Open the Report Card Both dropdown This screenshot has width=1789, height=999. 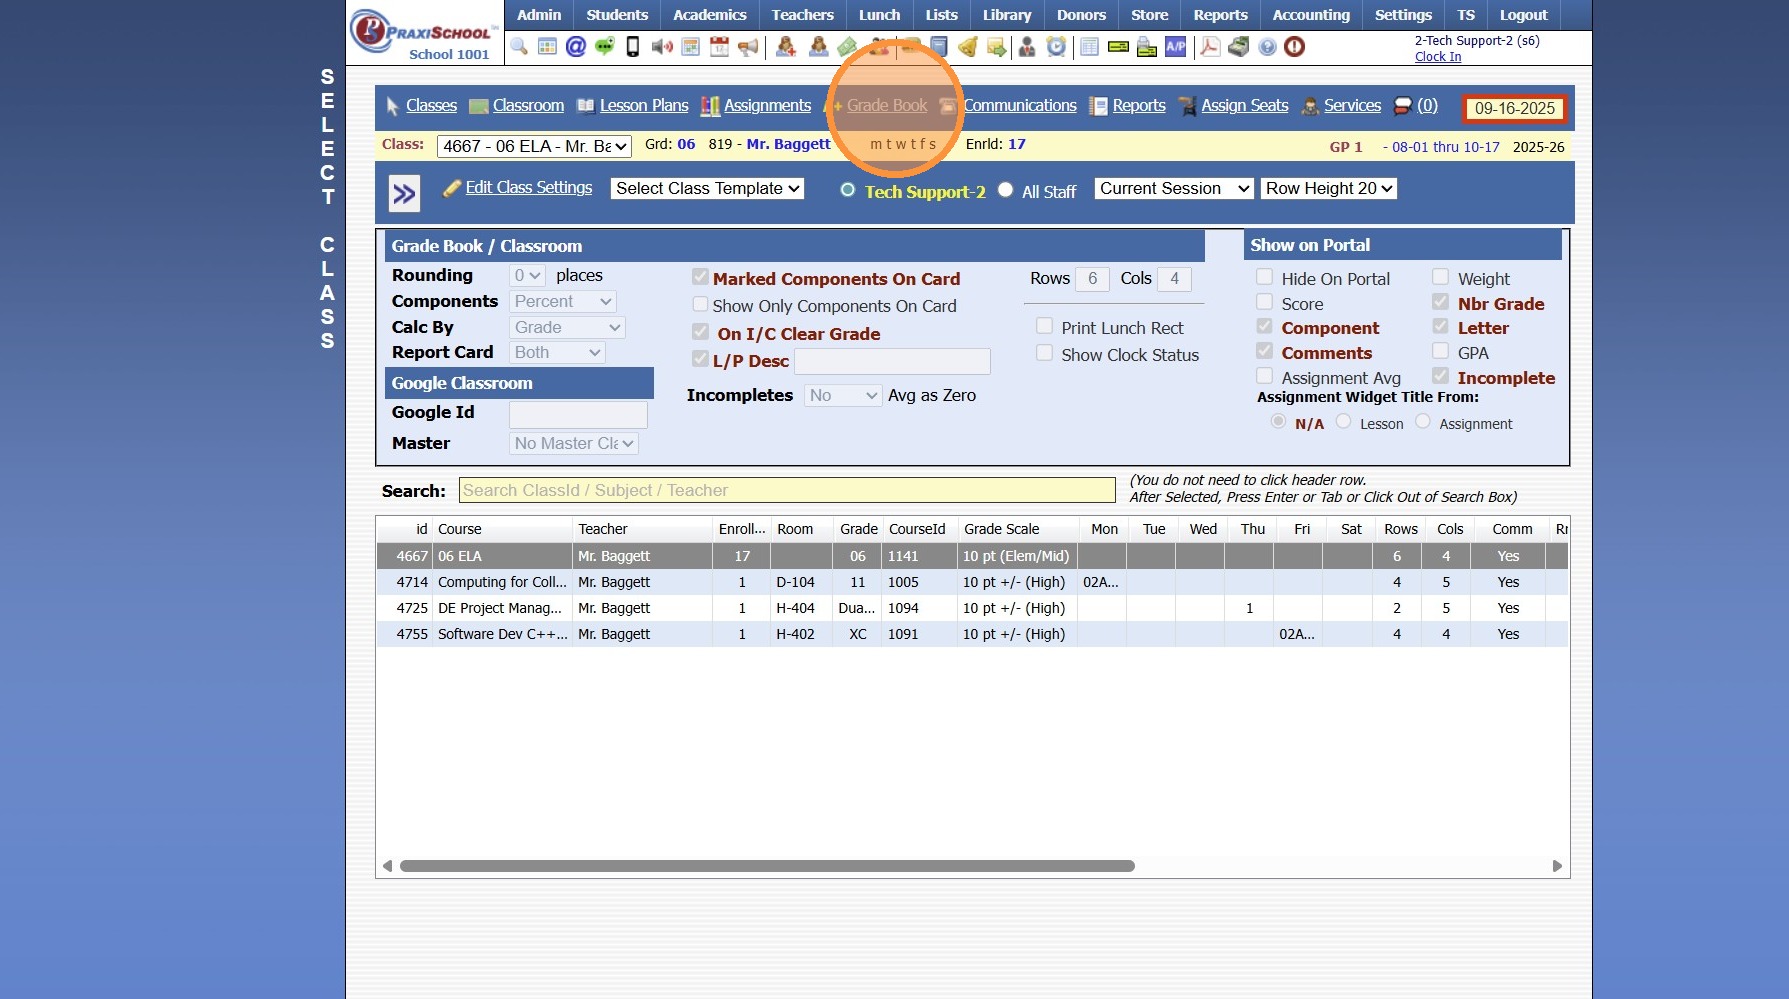[557, 353]
